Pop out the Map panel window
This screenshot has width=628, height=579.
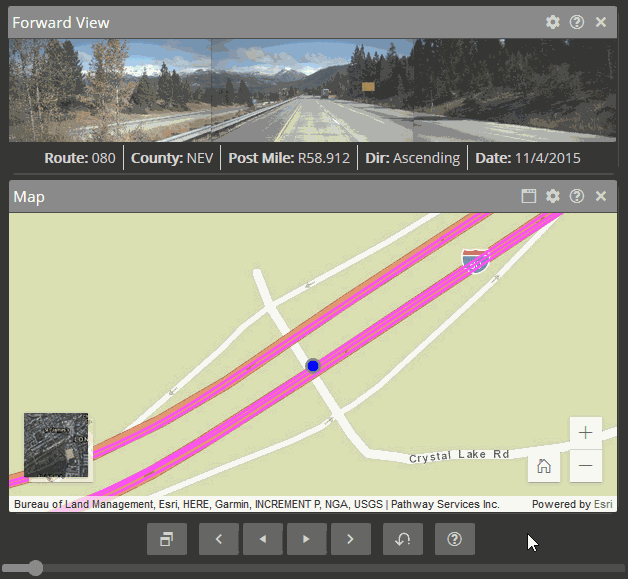[x=529, y=196]
